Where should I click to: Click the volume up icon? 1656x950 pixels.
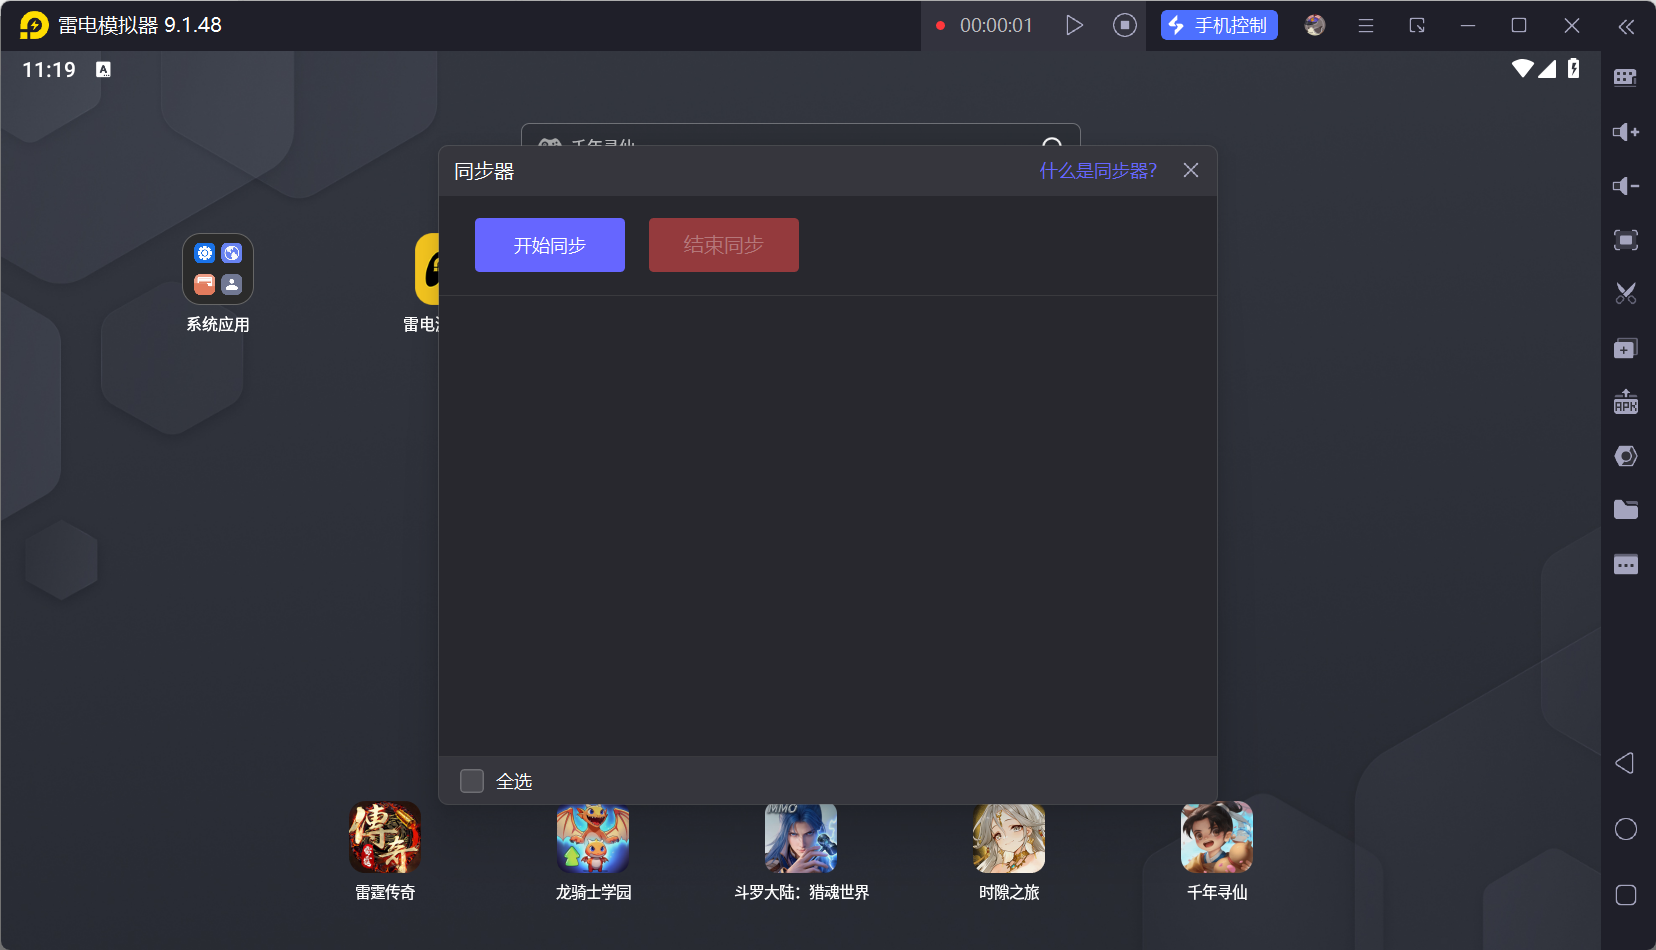tap(1626, 131)
